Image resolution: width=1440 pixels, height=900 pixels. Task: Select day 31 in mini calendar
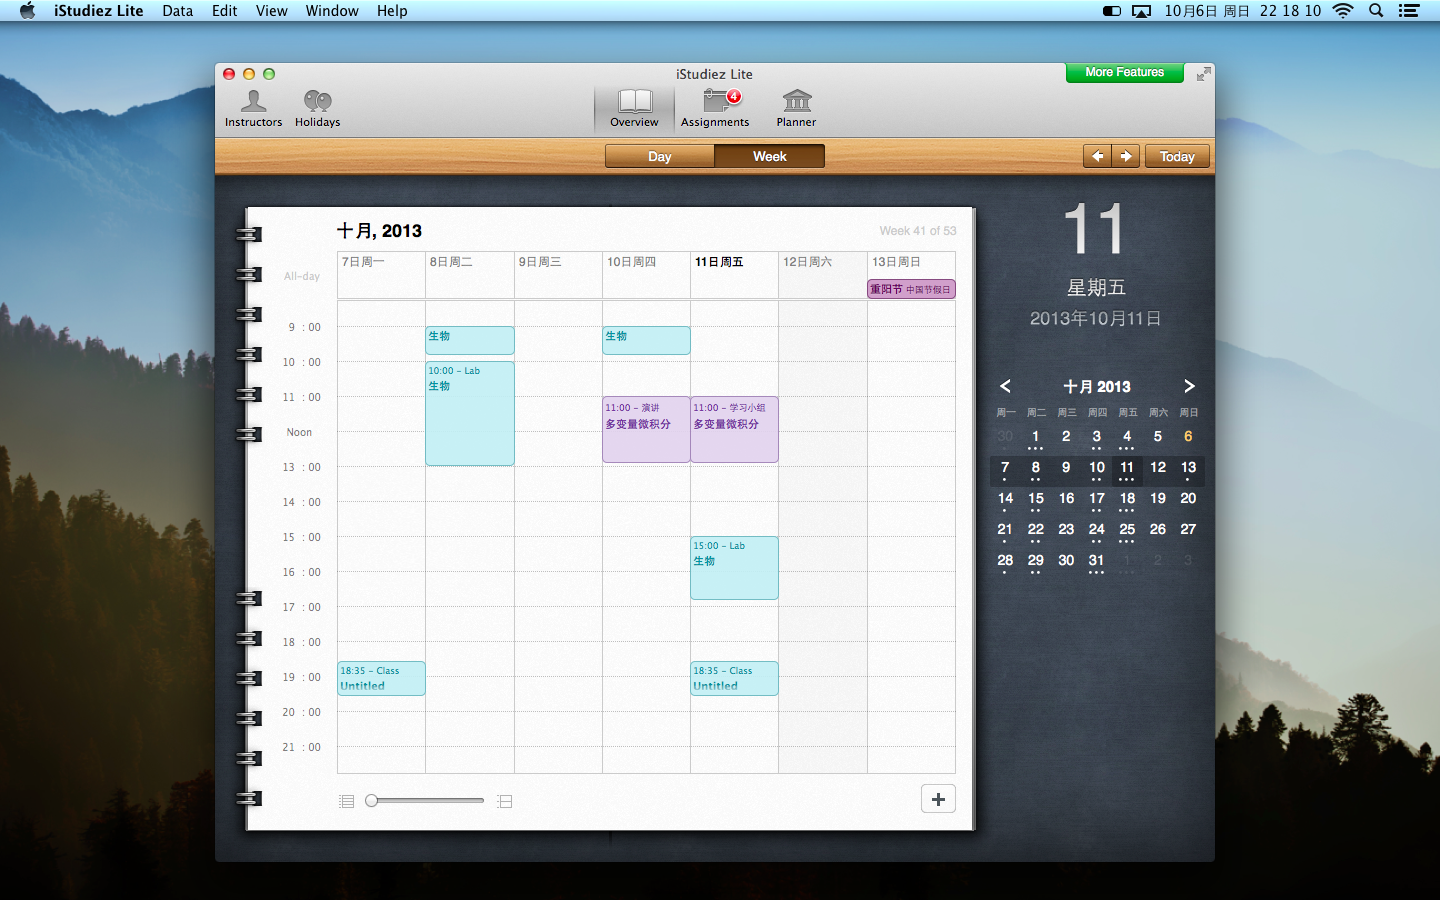tap(1096, 561)
